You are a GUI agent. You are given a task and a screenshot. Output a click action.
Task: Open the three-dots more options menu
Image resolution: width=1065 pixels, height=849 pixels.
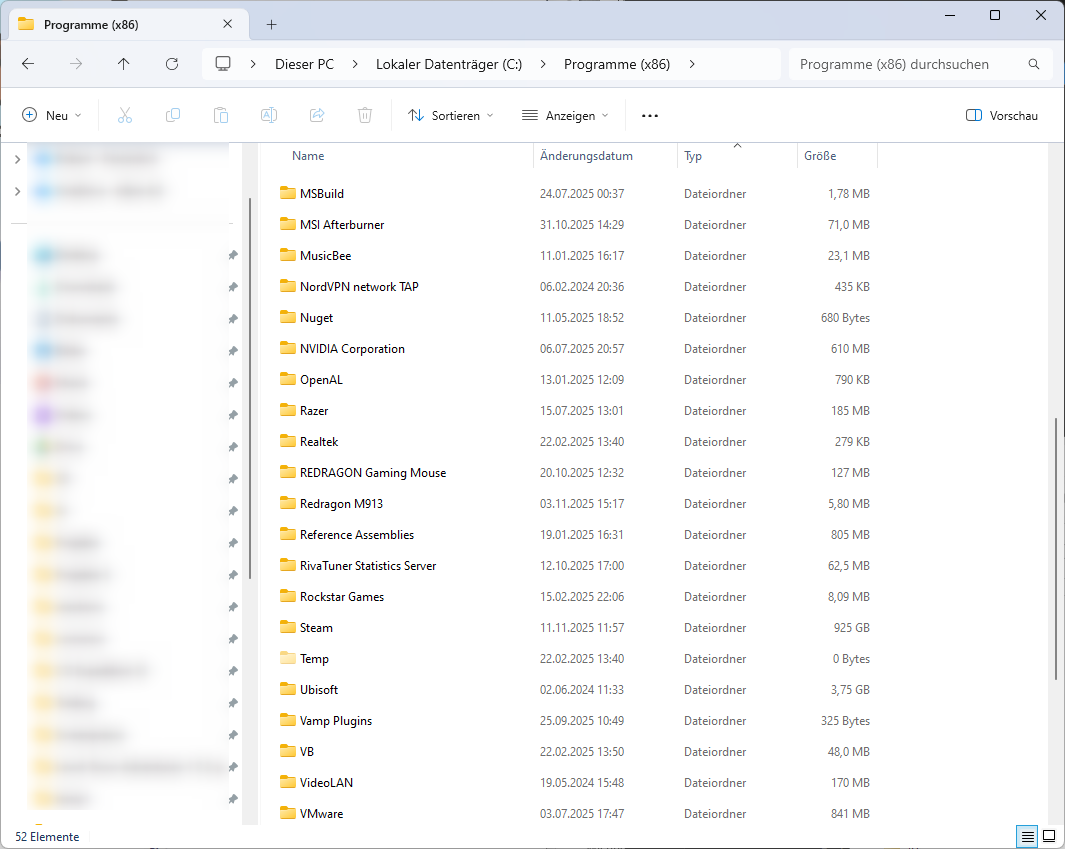coord(650,115)
